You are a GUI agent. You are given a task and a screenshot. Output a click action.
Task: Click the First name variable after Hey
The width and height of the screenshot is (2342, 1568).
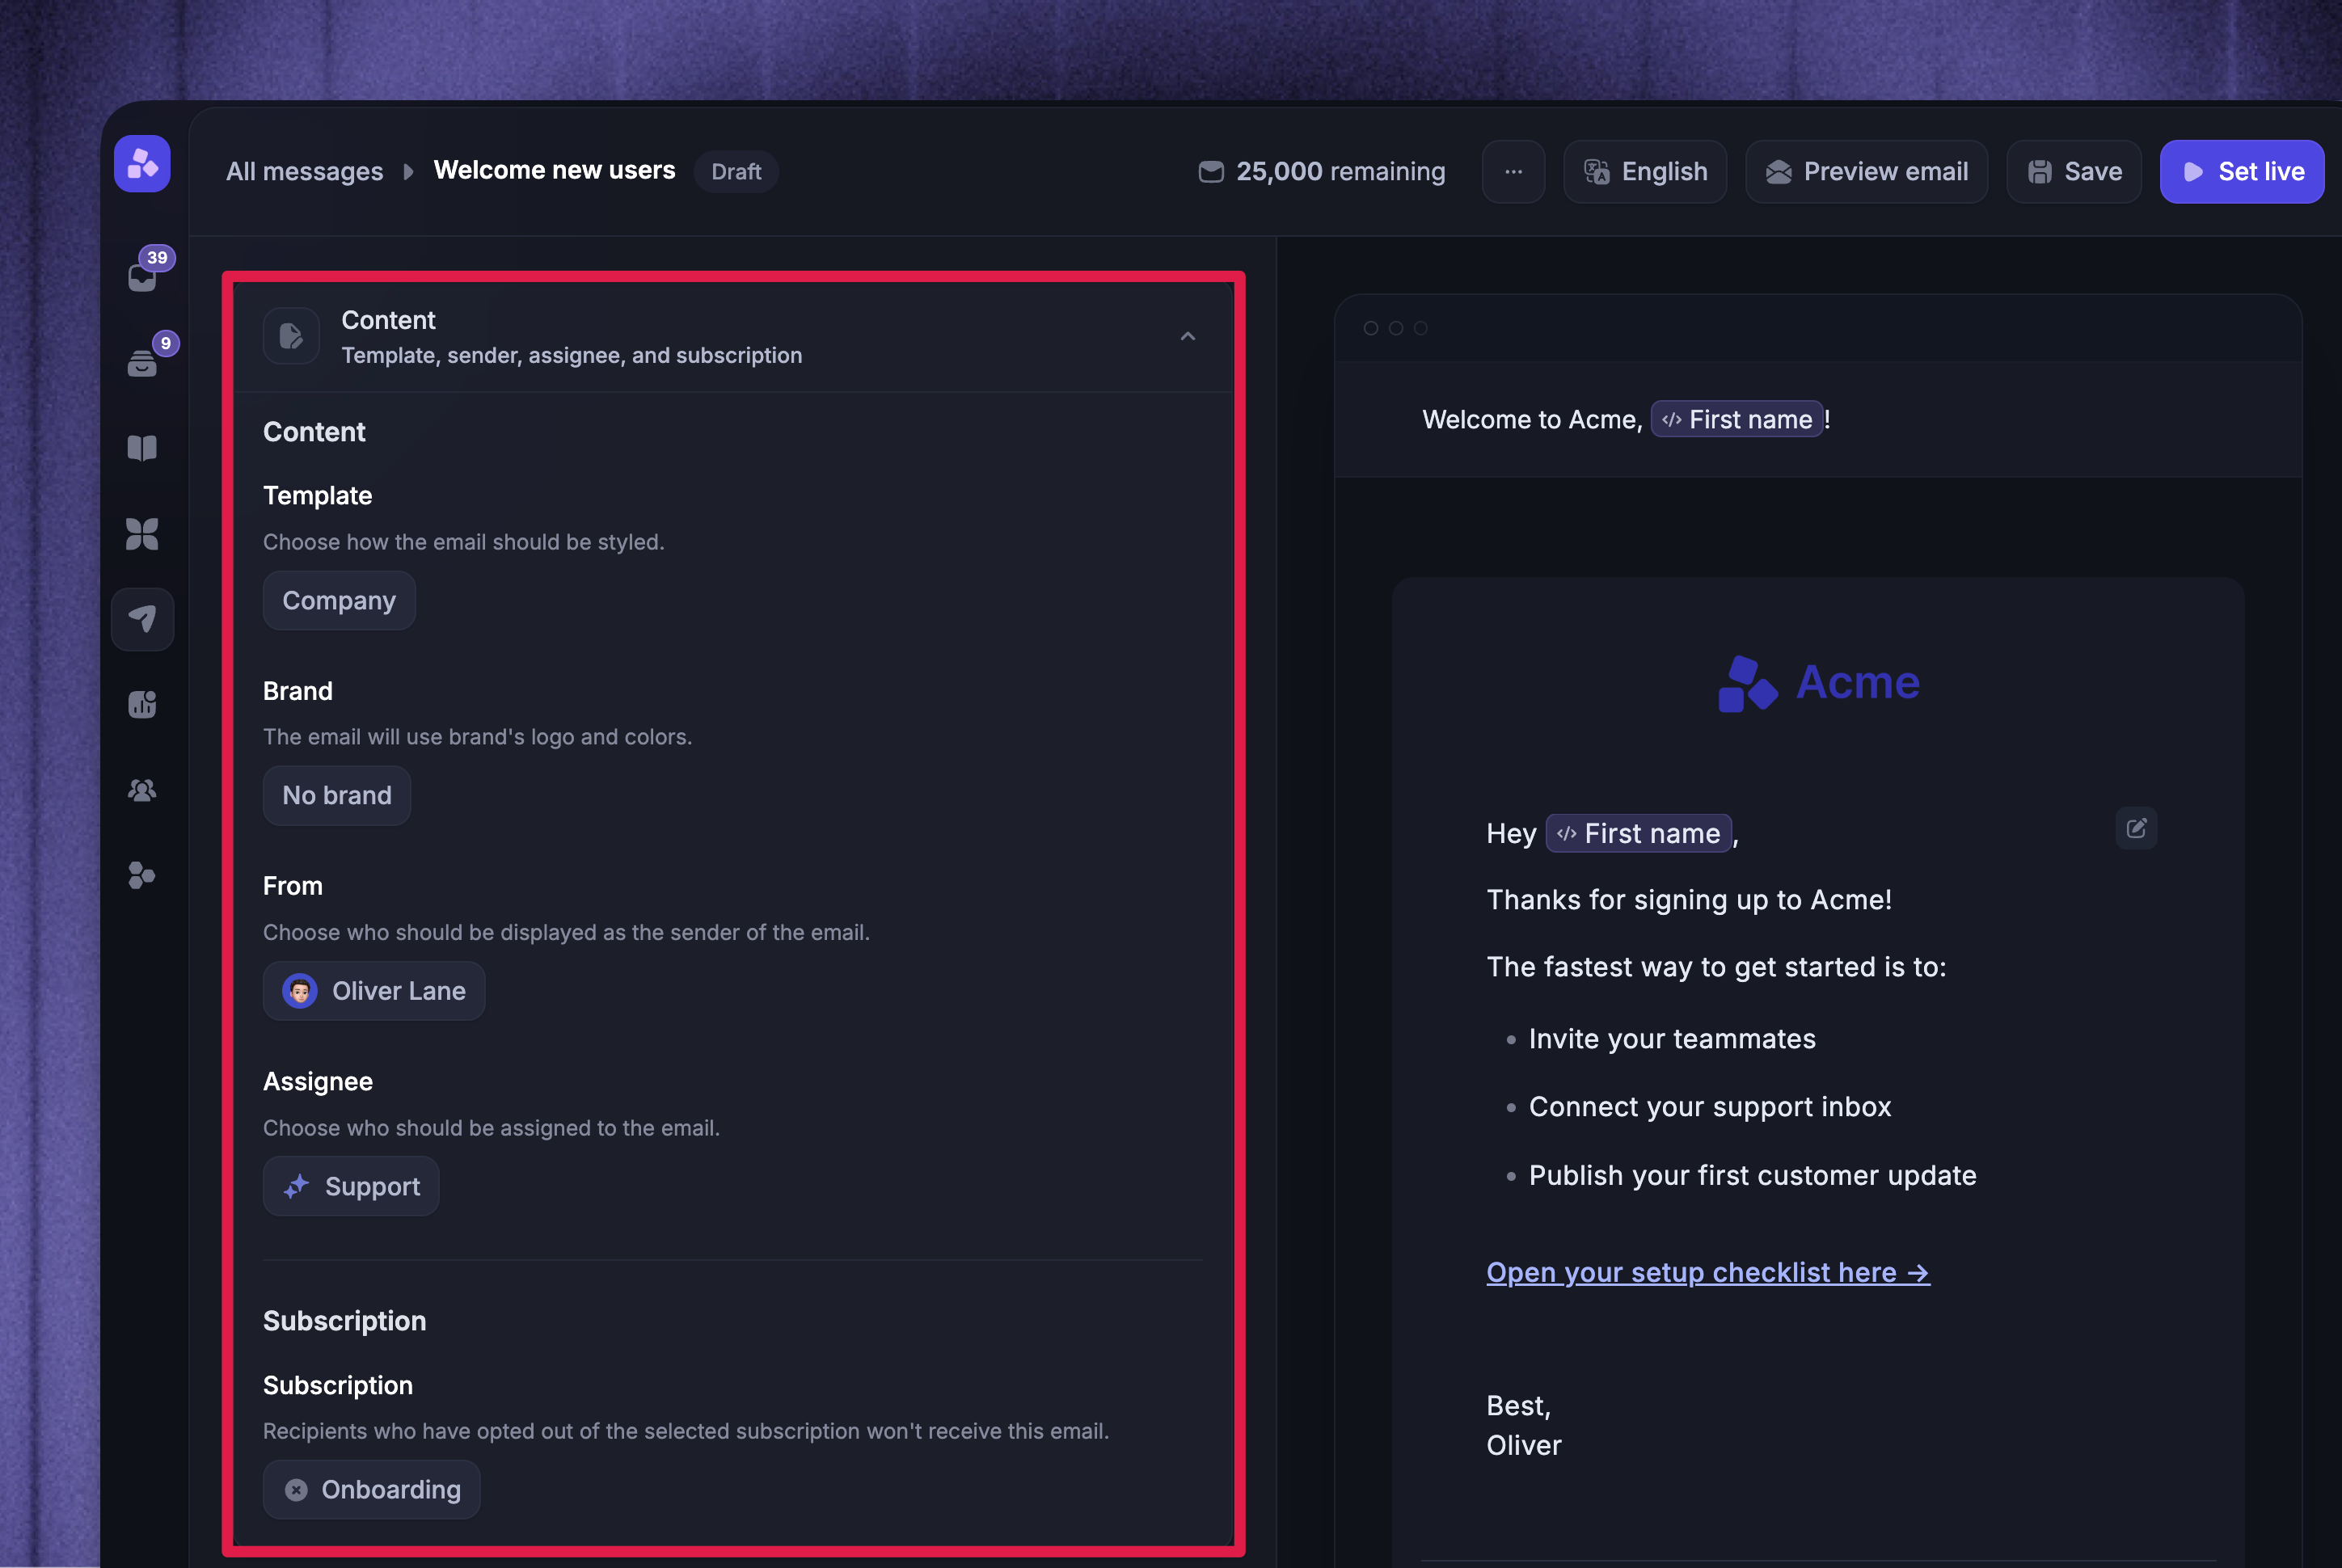[x=1639, y=834]
